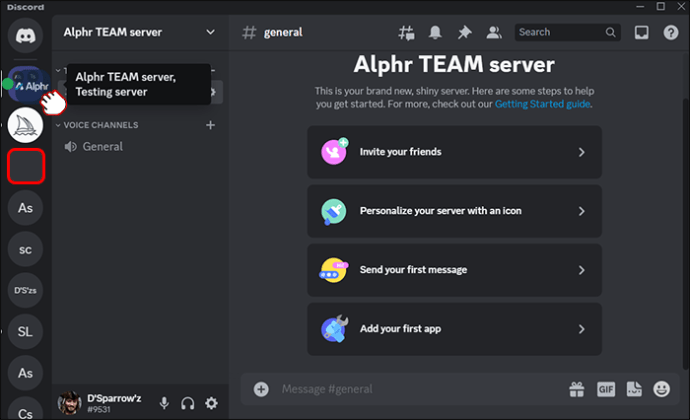
Task: Open the GIF picker
Action: pyautogui.click(x=606, y=389)
